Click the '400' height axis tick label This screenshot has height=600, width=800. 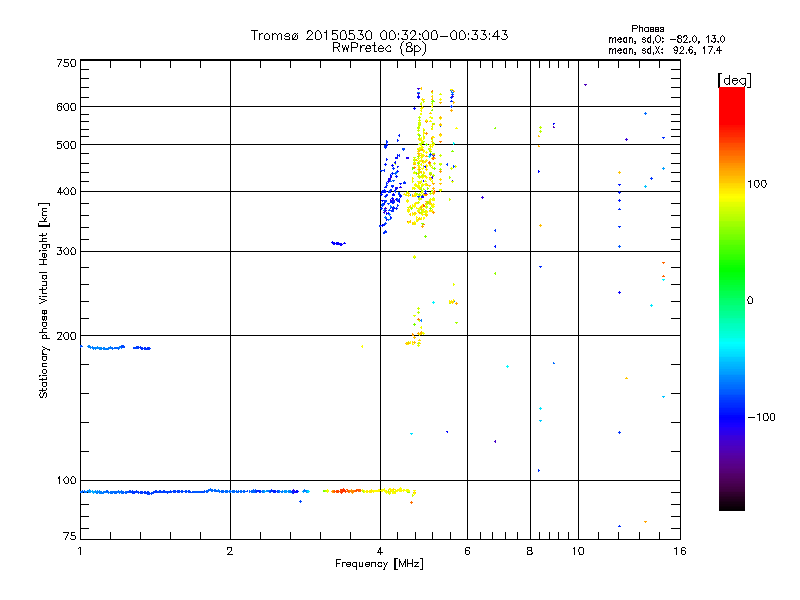pyautogui.click(x=66, y=192)
